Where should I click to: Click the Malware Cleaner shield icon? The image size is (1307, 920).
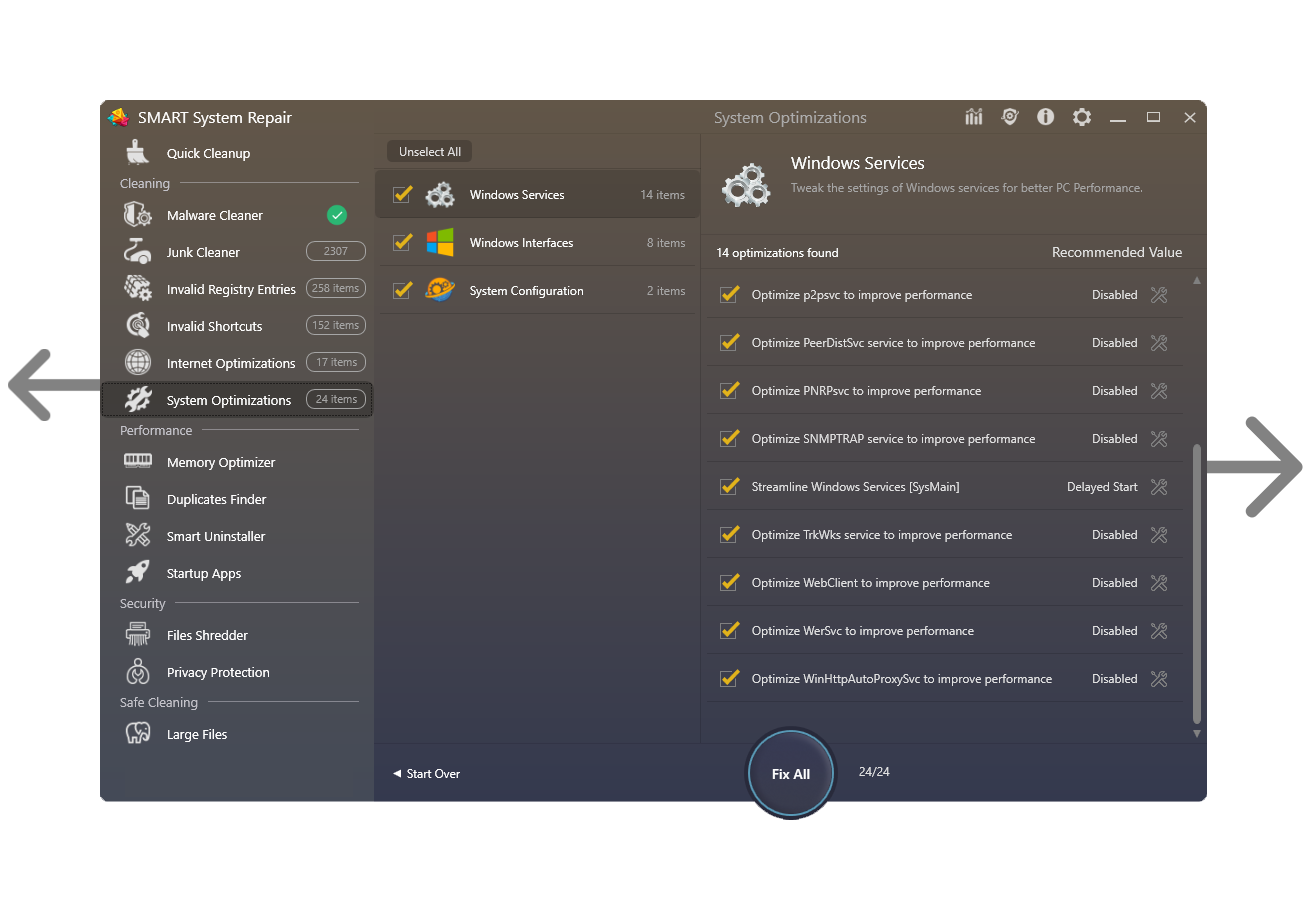click(138, 215)
